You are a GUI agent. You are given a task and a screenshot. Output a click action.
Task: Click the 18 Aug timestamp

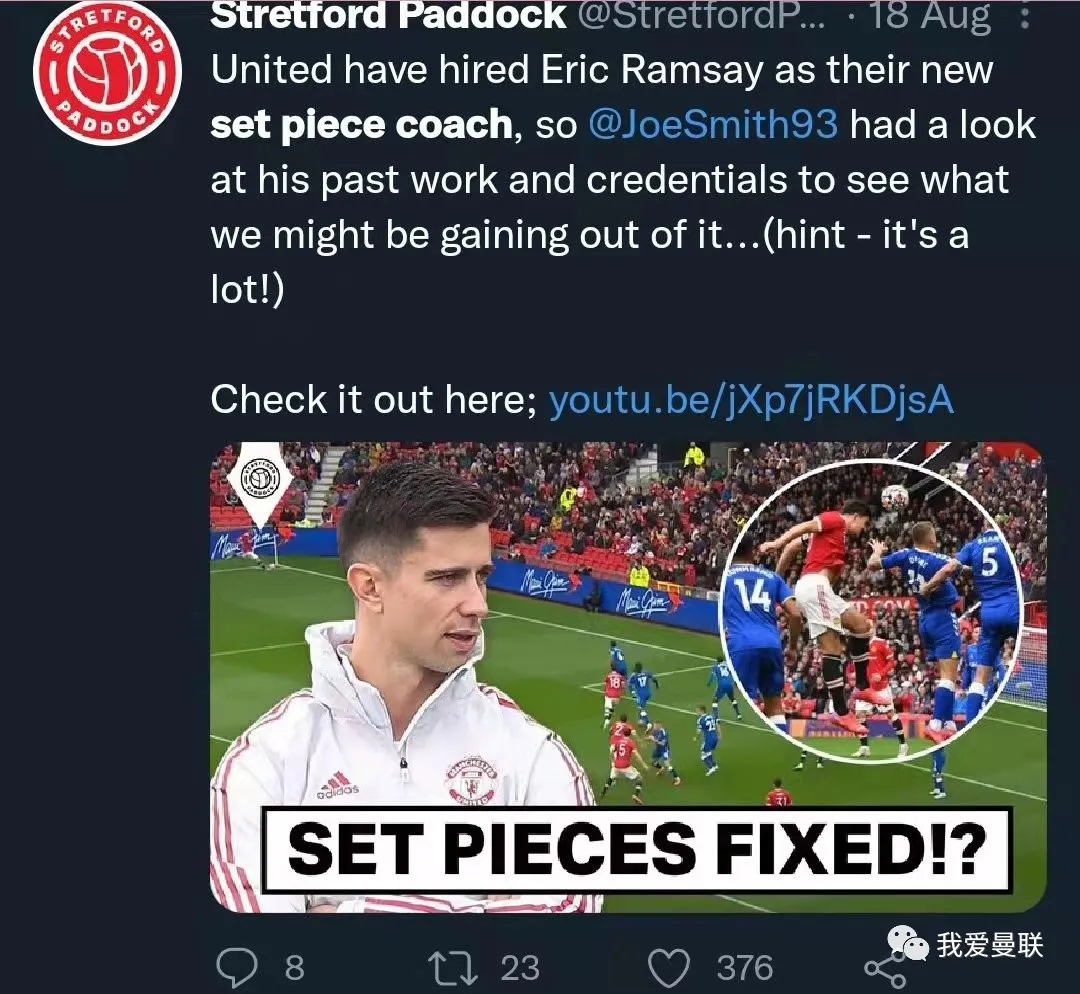coord(930,15)
